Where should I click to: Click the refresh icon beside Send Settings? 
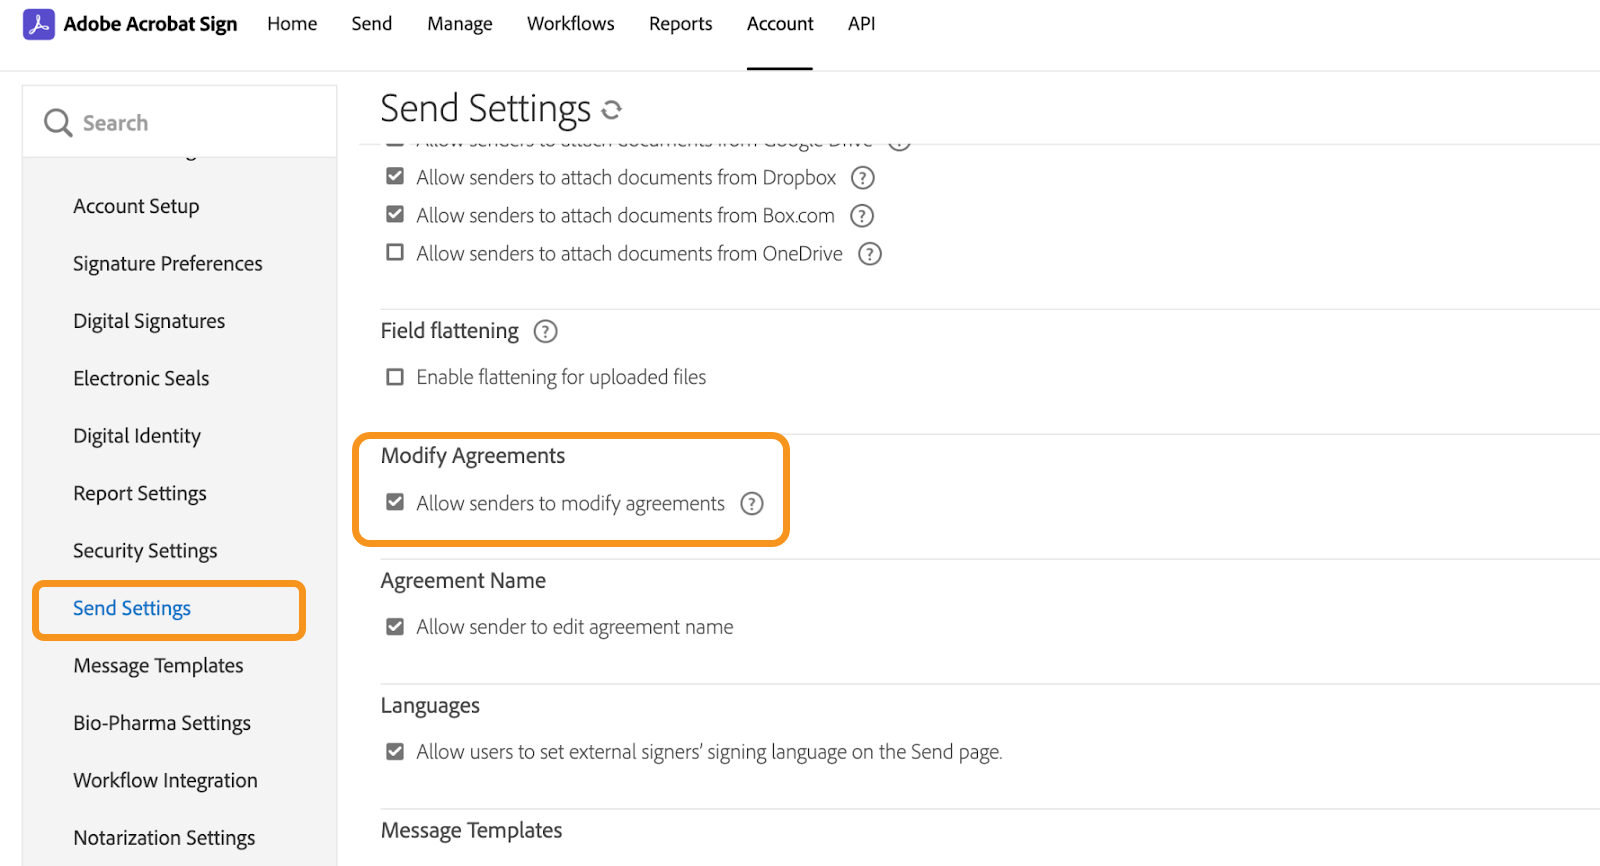(612, 109)
